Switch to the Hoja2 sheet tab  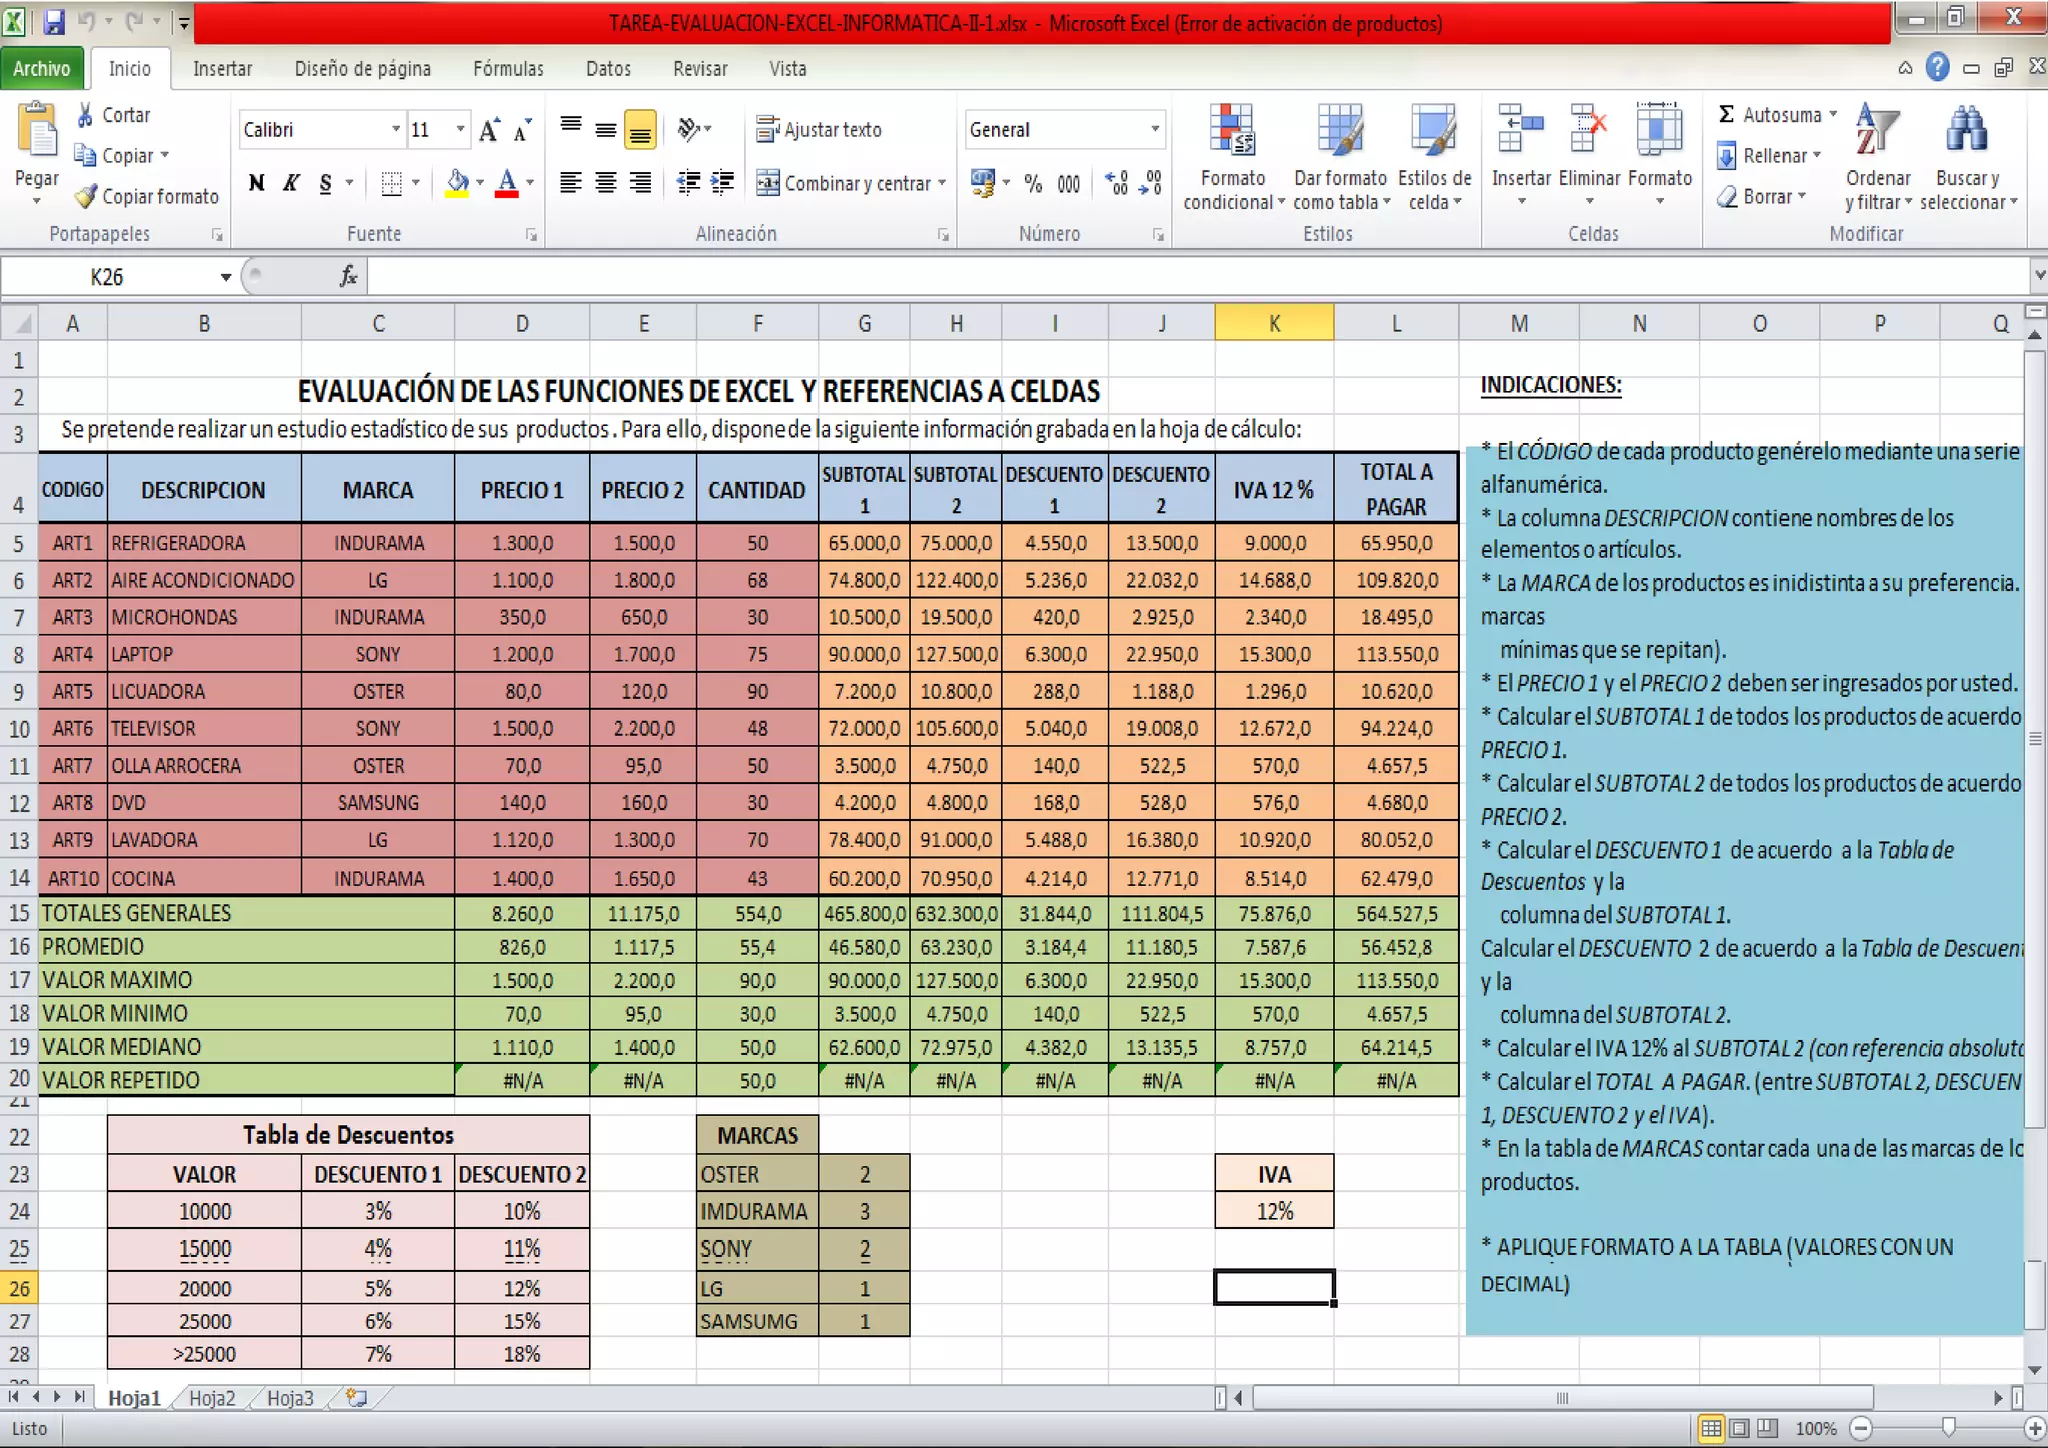(x=212, y=1398)
